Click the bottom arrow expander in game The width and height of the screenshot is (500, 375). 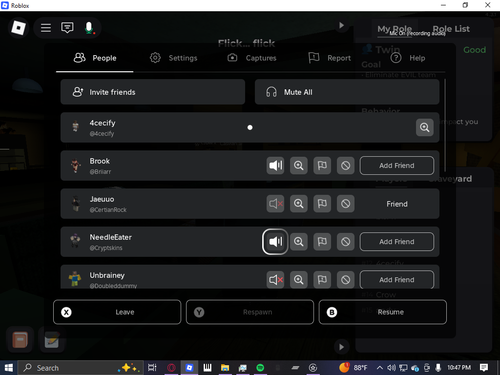point(341,347)
